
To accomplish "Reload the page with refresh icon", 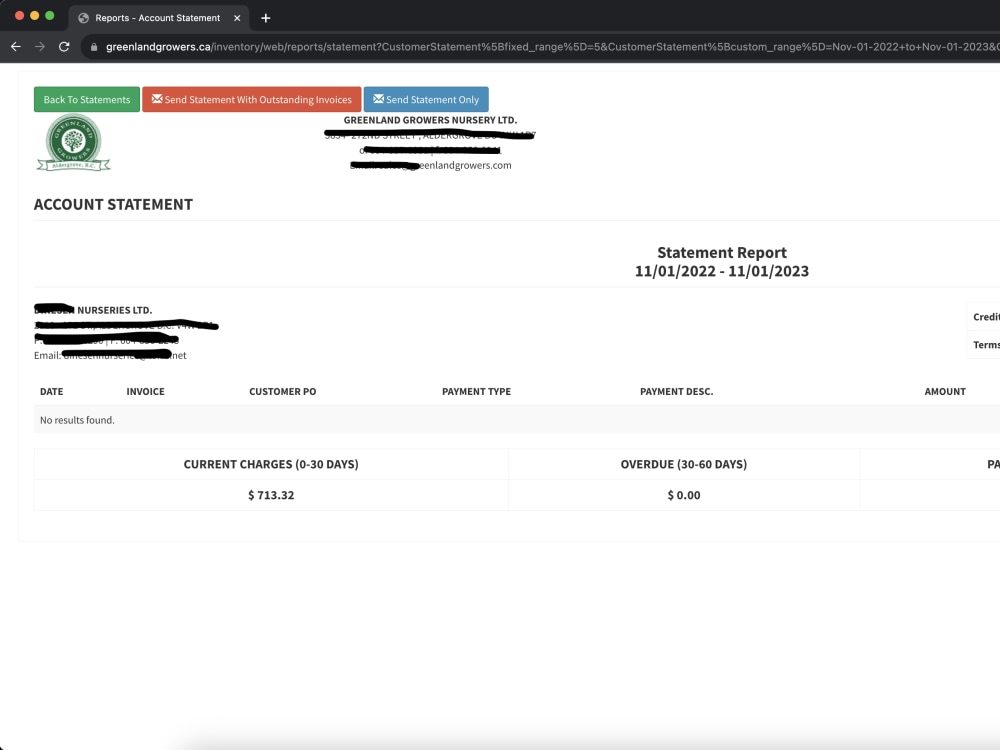I will coord(64,47).
